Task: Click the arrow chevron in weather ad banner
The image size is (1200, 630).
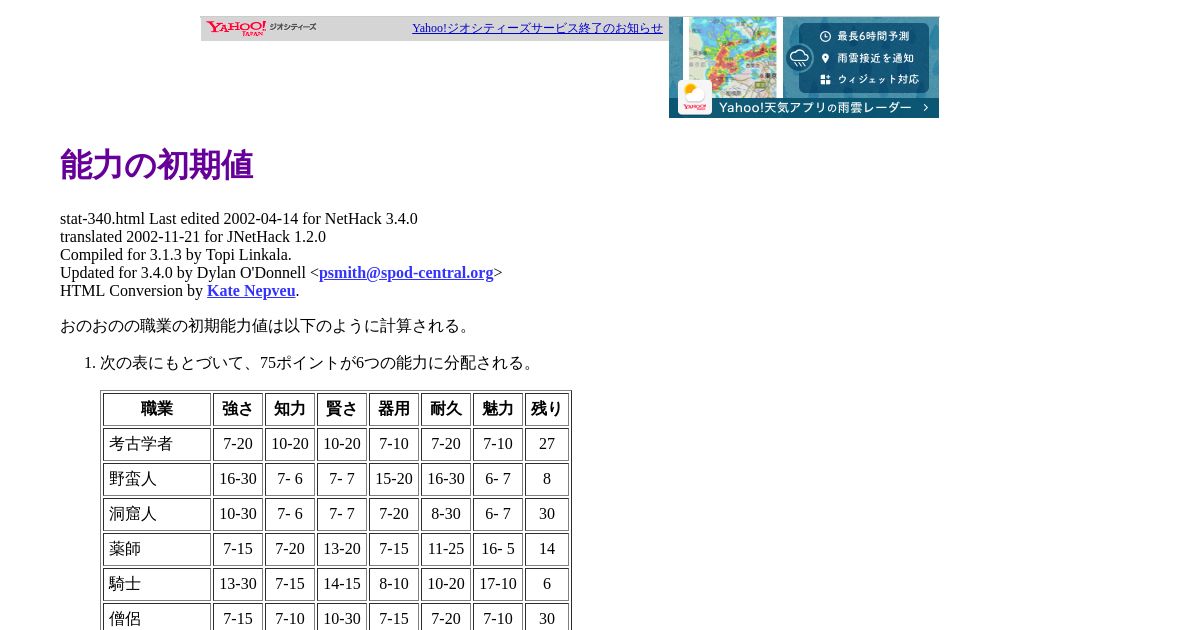Action: pos(926,107)
